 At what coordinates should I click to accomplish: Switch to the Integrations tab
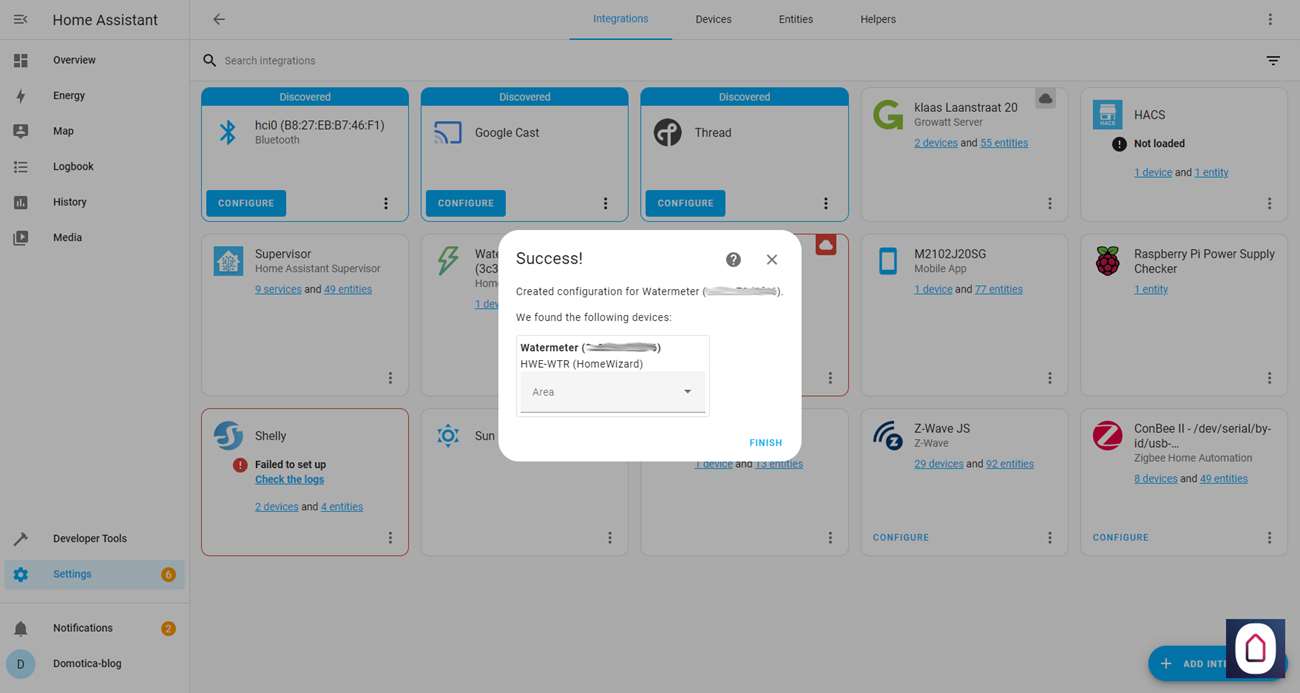620,19
